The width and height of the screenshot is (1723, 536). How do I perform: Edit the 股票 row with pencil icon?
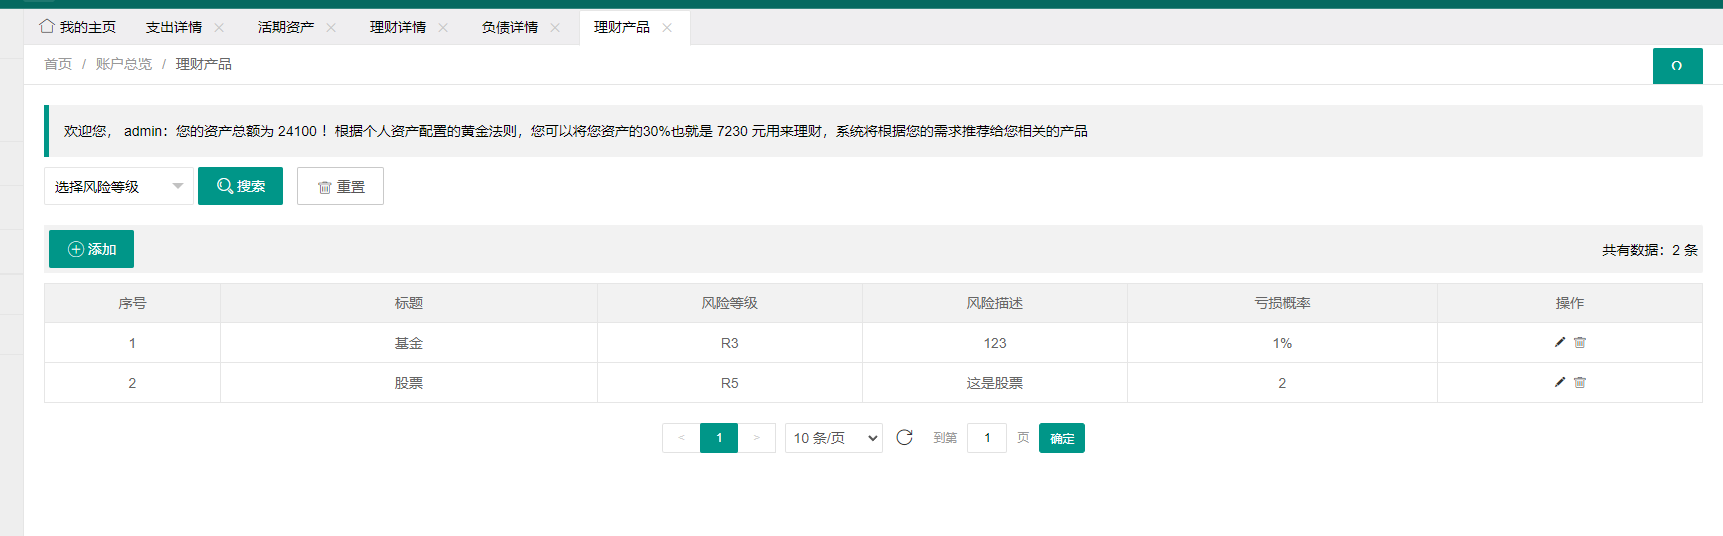pyautogui.click(x=1559, y=382)
